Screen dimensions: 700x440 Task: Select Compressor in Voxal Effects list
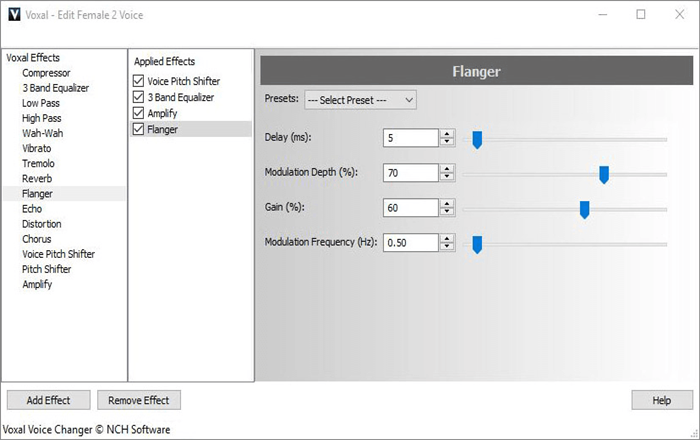[x=46, y=73]
